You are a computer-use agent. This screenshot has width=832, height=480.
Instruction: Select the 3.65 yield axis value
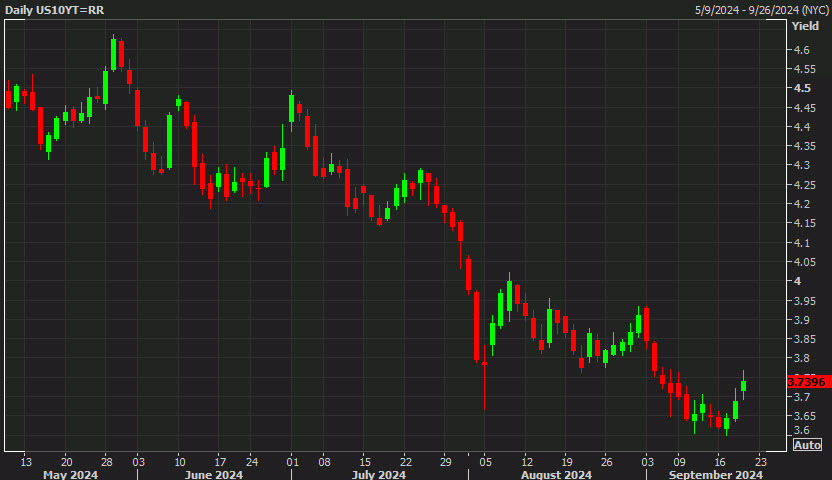click(804, 416)
